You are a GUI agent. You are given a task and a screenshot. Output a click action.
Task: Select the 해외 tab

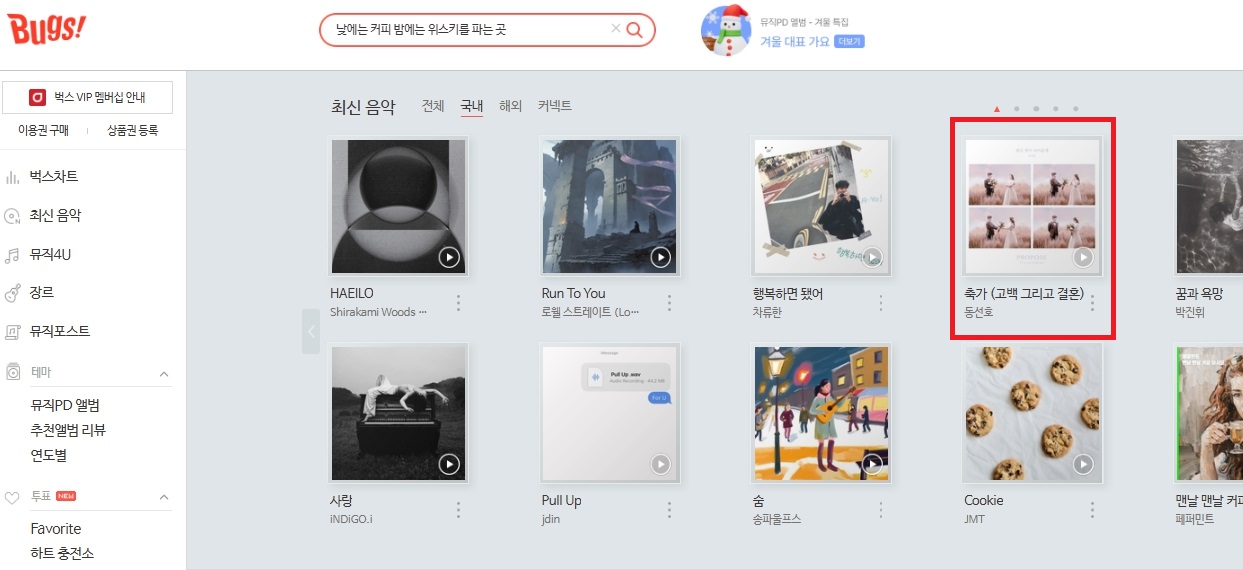click(x=511, y=106)
